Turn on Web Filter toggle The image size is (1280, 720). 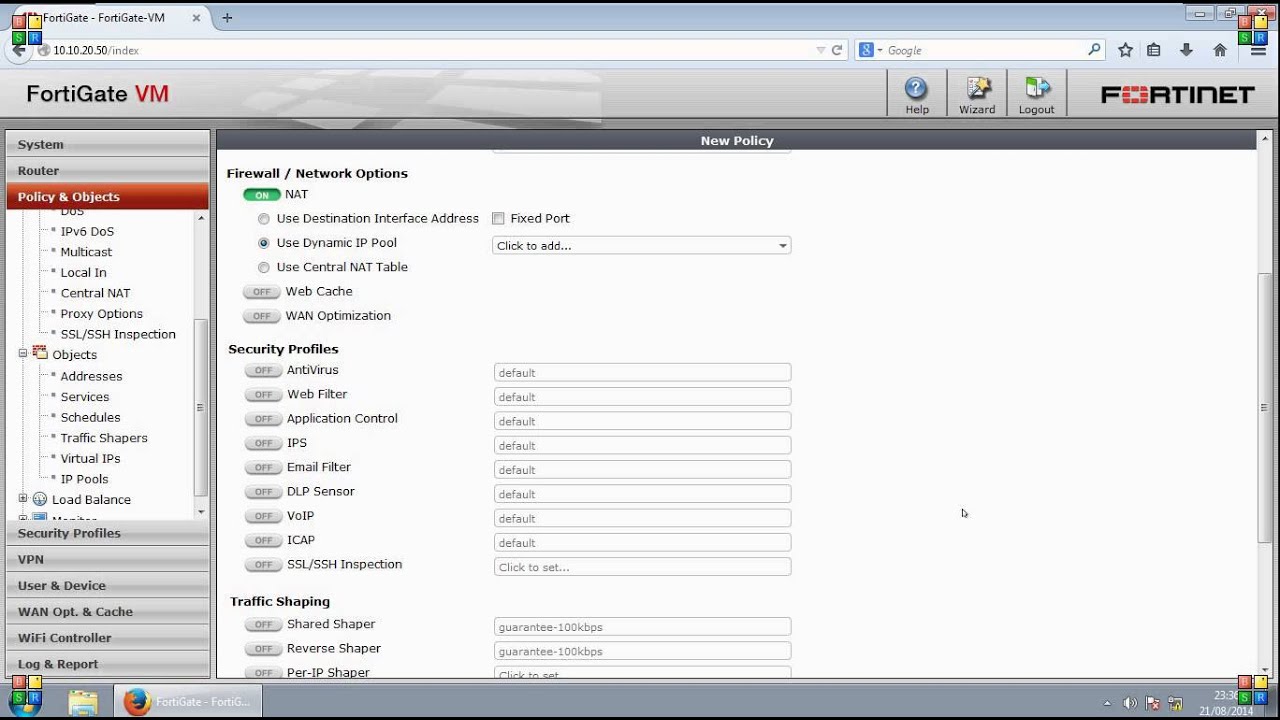click(263, 395)
